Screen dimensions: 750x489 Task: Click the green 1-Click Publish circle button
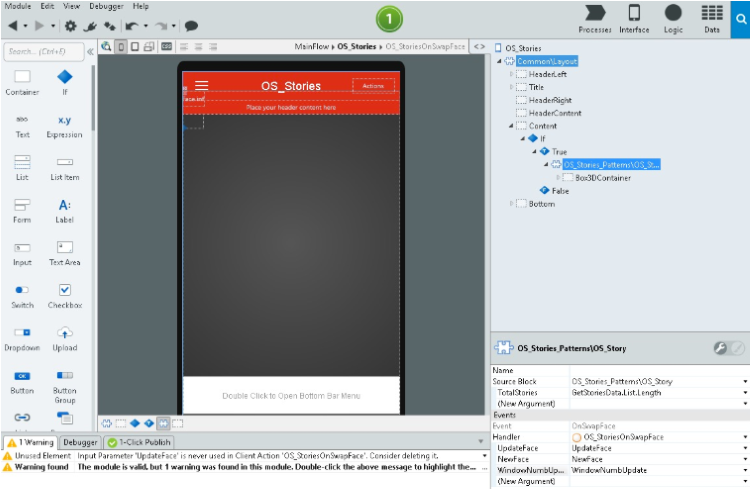tap(388, 19)
